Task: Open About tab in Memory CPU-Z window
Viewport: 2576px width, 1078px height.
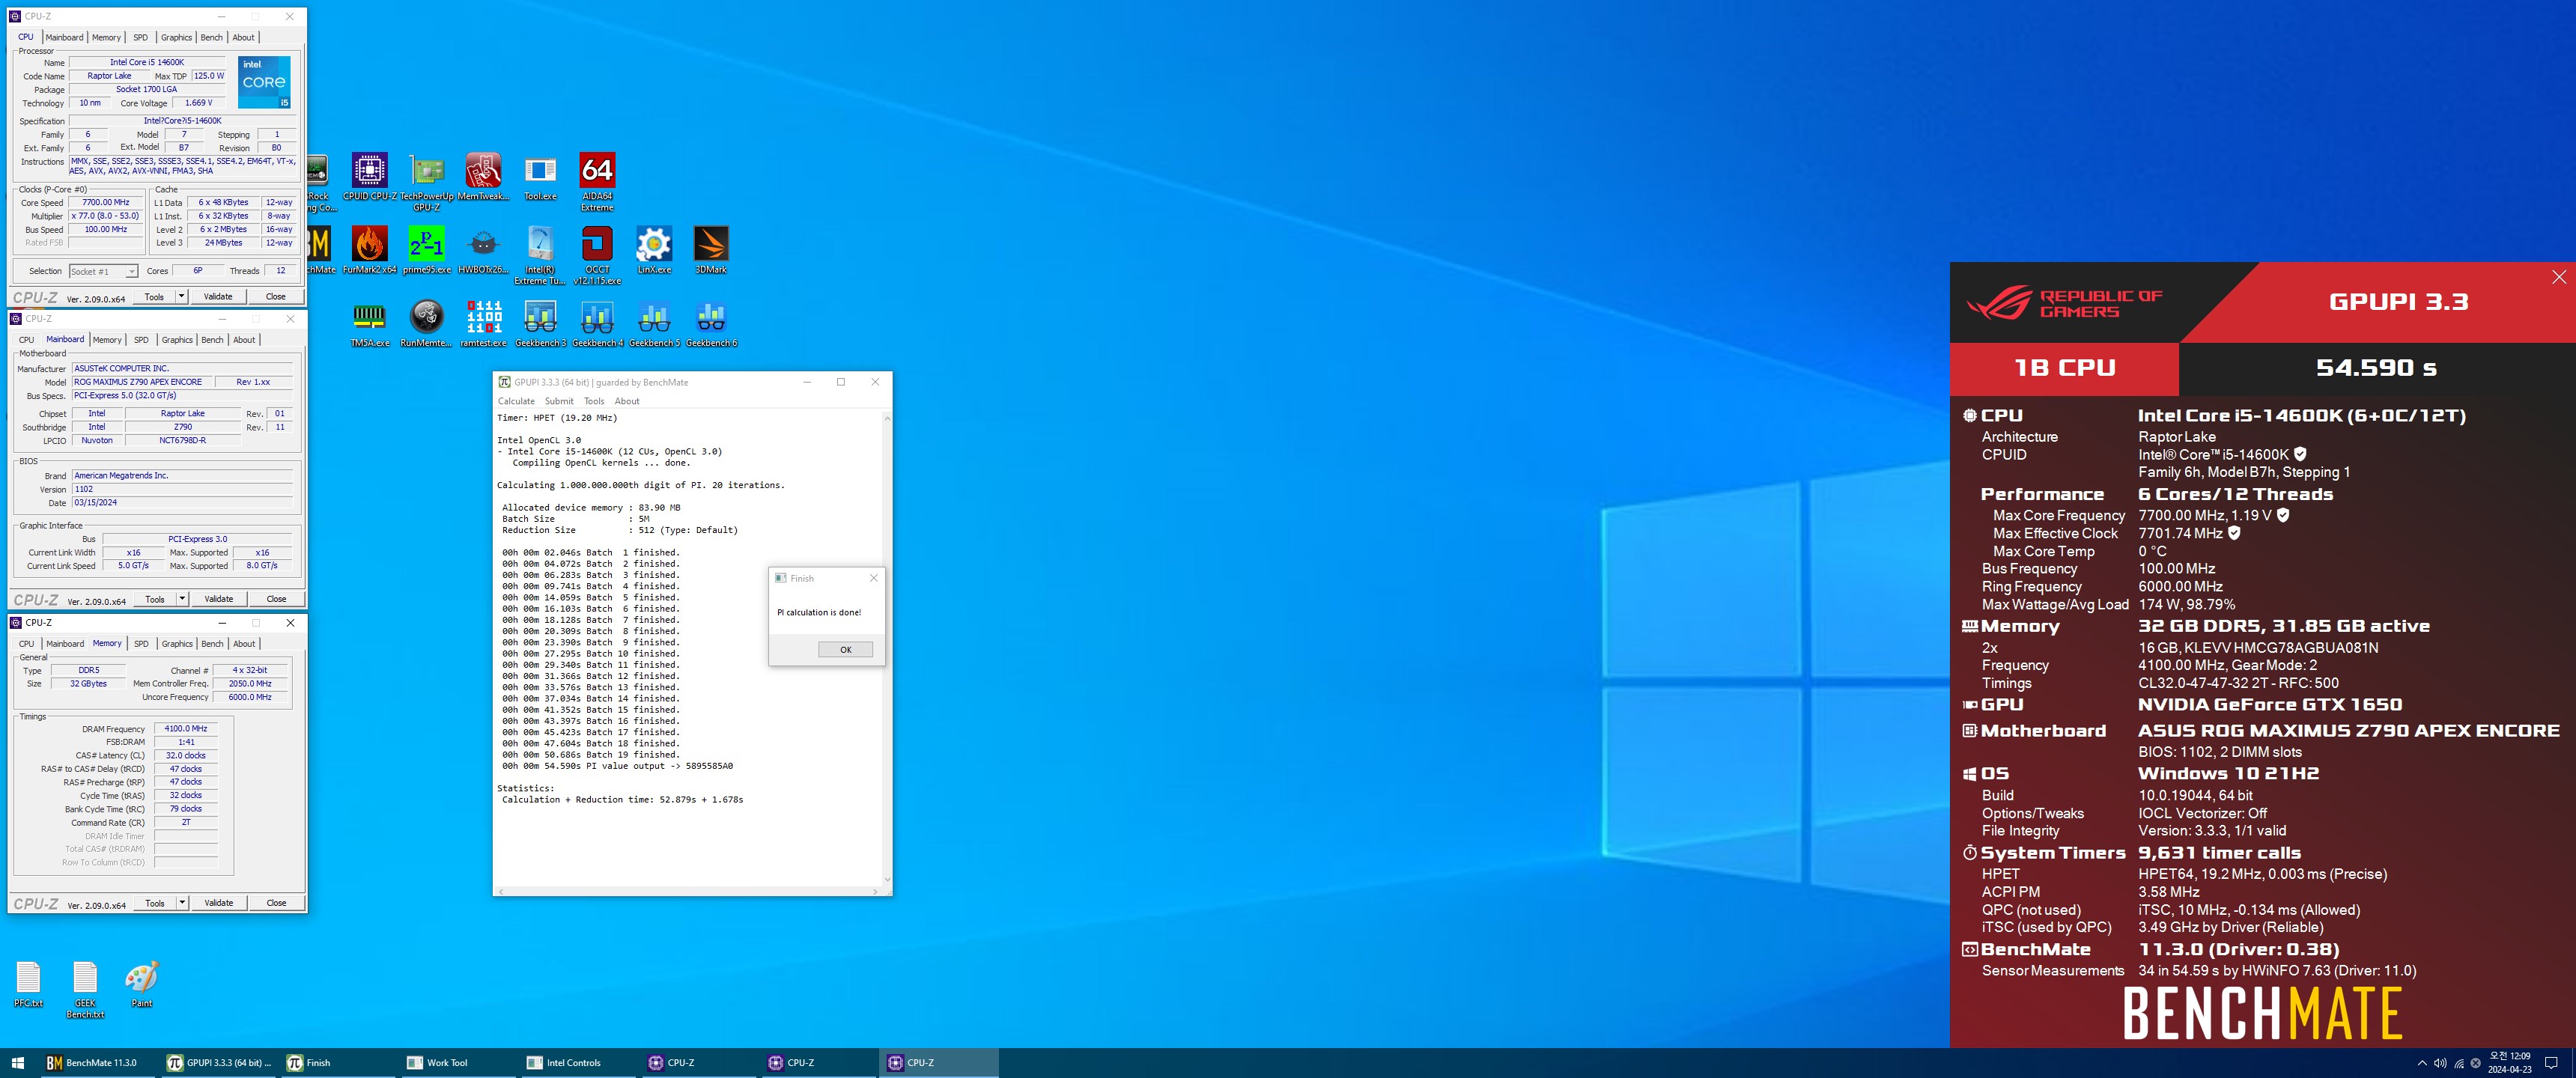Action: click(244, 644)
